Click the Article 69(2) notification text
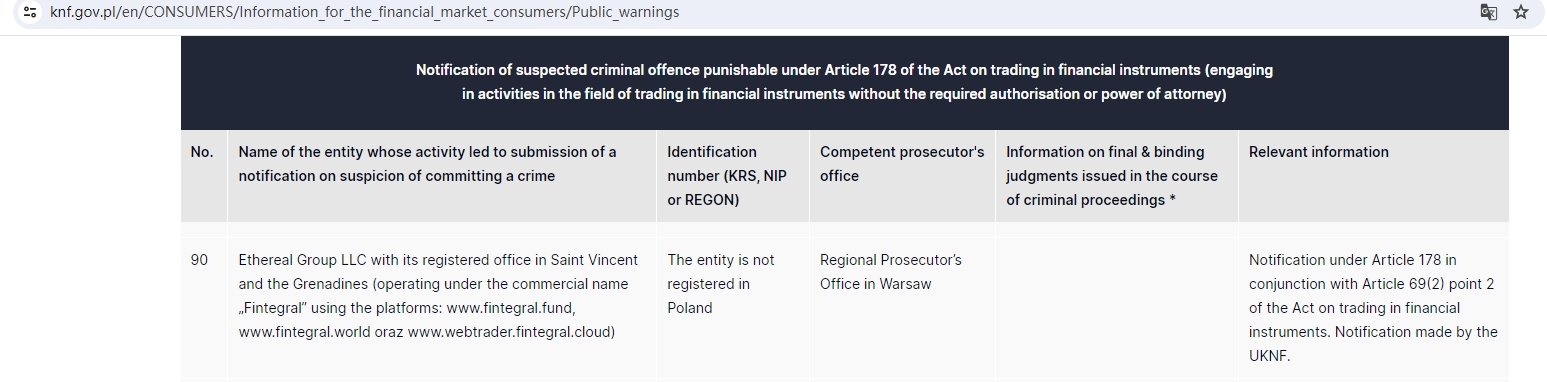Image resolution: width=1547 pixels, height=382 pixels. tap(1373, 308)
